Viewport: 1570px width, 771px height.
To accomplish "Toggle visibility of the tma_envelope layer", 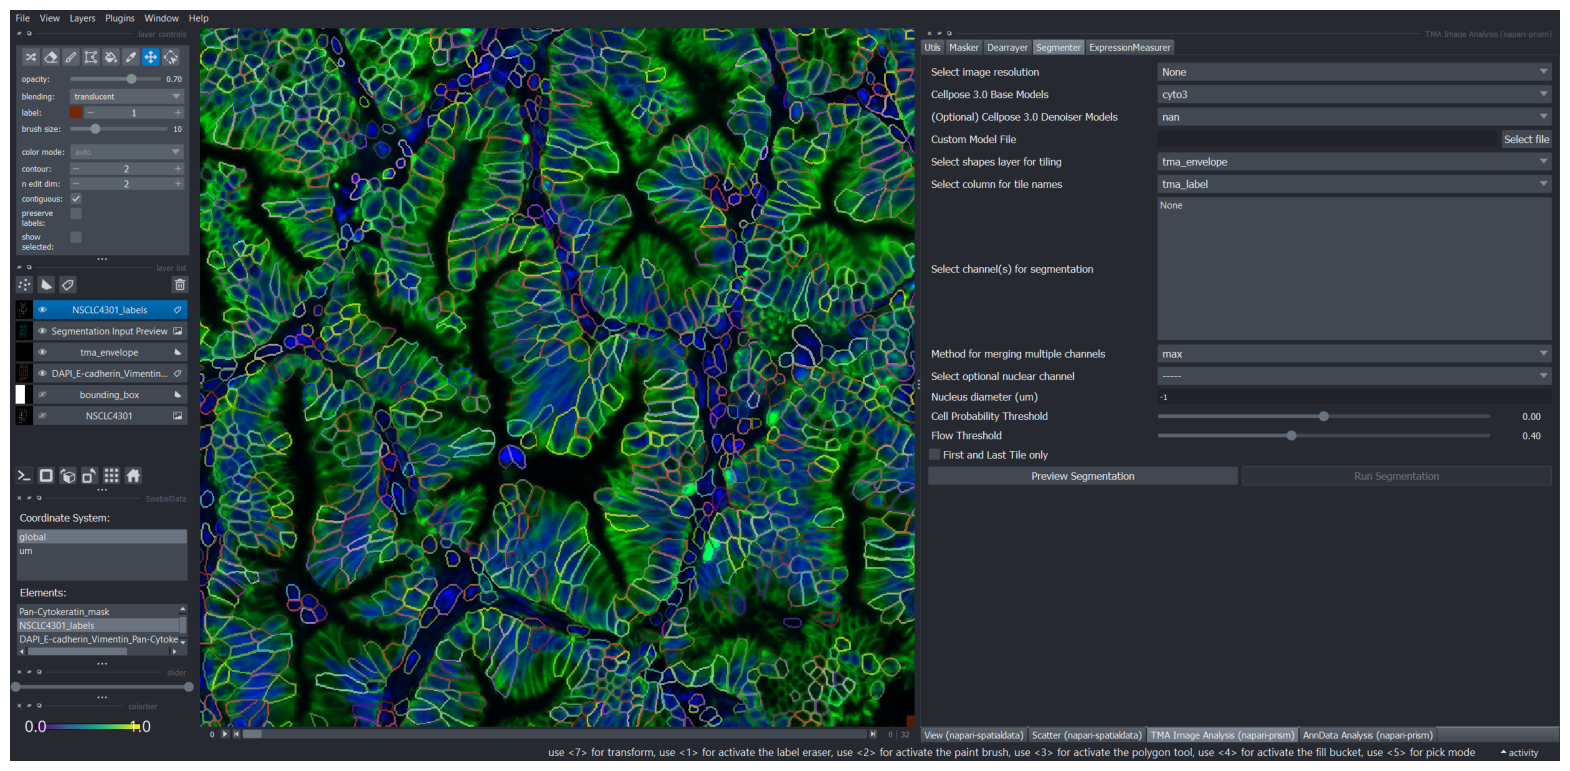I will (x=42, y=352).
